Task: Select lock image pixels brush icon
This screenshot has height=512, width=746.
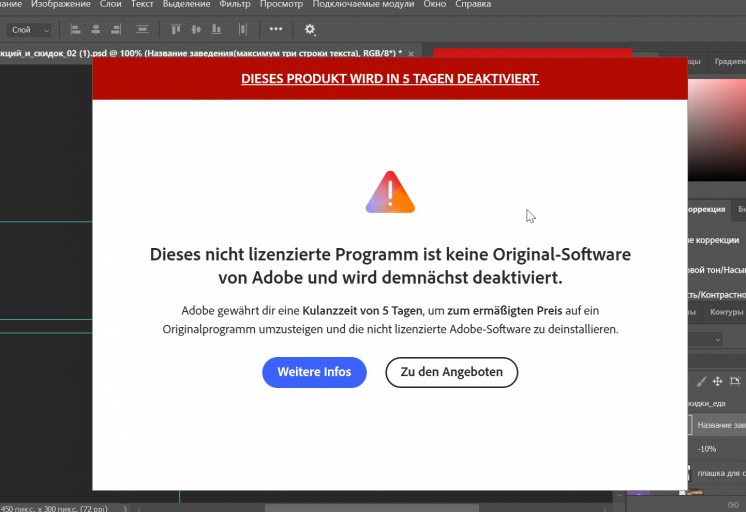Action: point(701,381)
